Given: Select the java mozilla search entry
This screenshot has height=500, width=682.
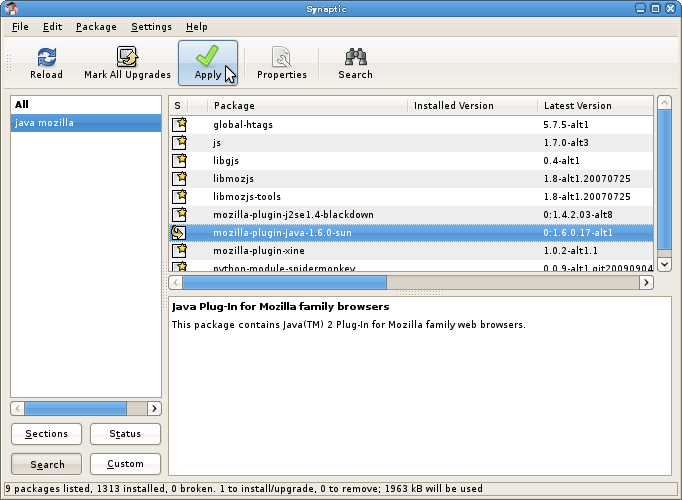Looking at the screenshot, I should [x=86, y=123].
